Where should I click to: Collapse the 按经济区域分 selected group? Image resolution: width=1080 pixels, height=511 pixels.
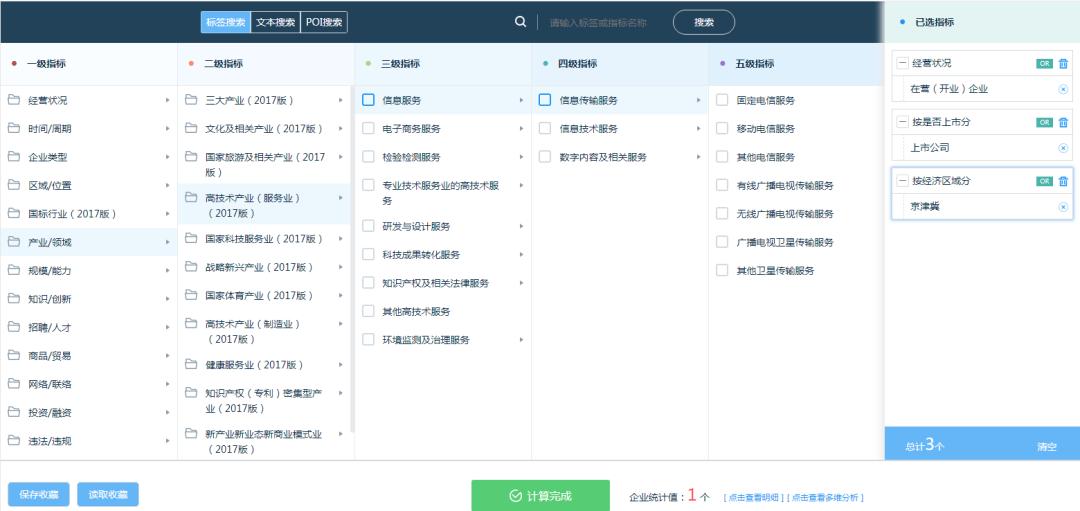[902, 181]
